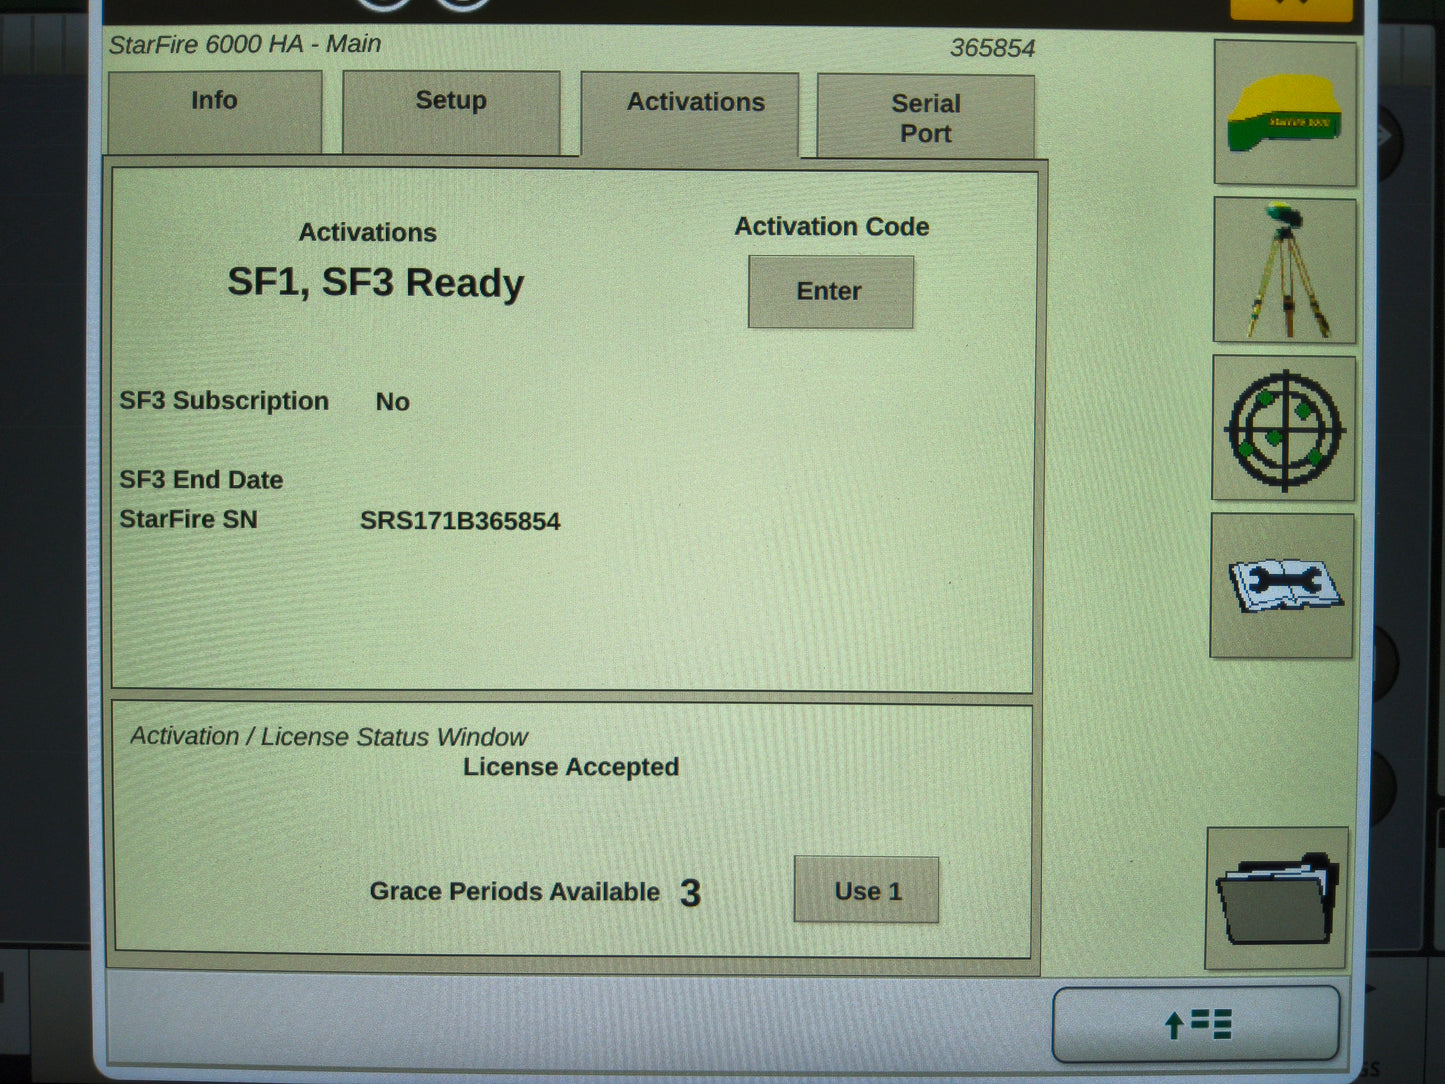
Task: Open the RTK tripod base station icon
Action: tap(1285, 271)
